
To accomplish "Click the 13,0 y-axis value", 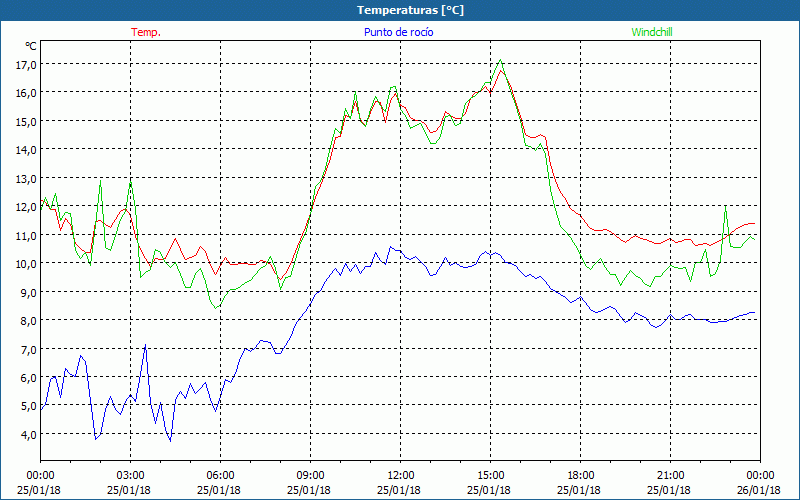I will click(x=27, y=179).
